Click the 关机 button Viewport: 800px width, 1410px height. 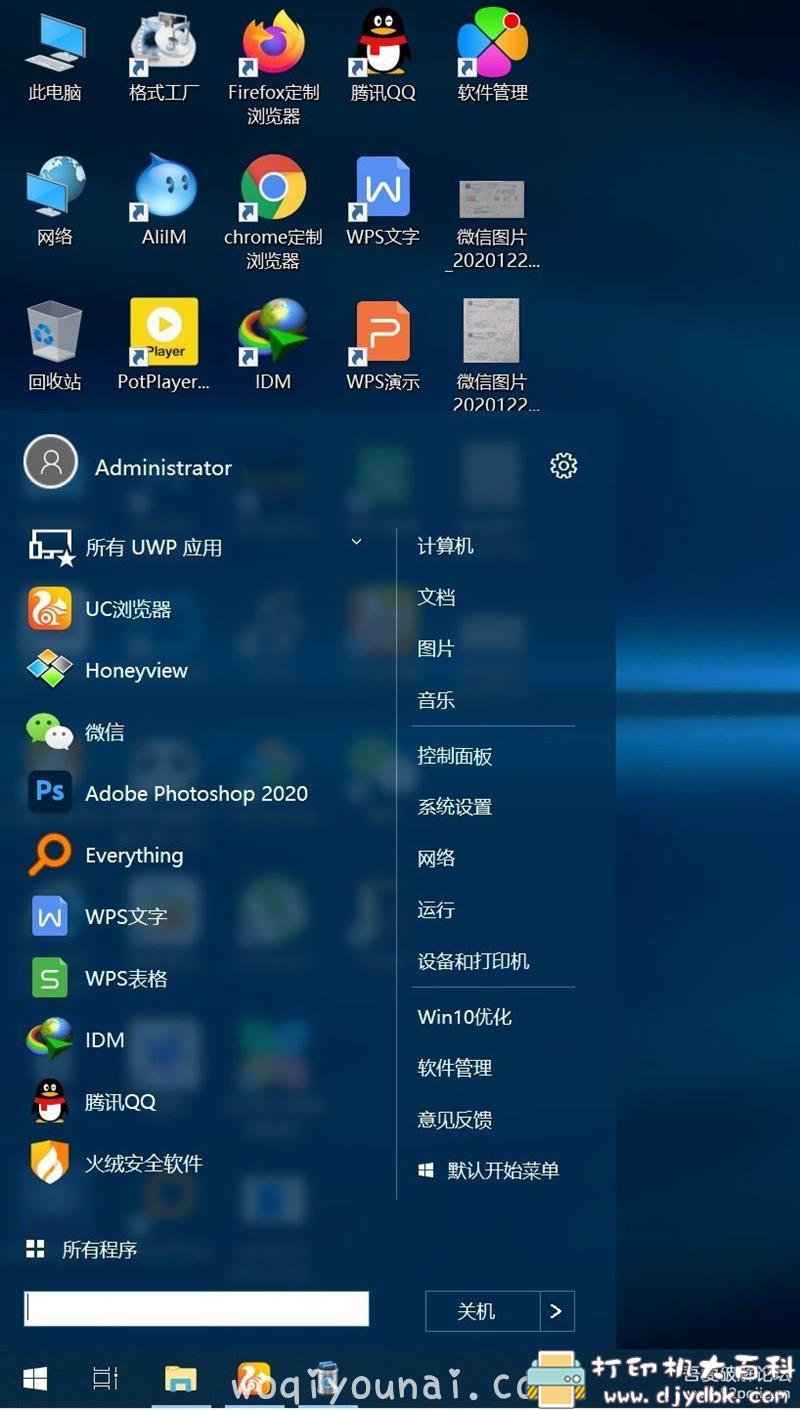tap(483, 1311)
